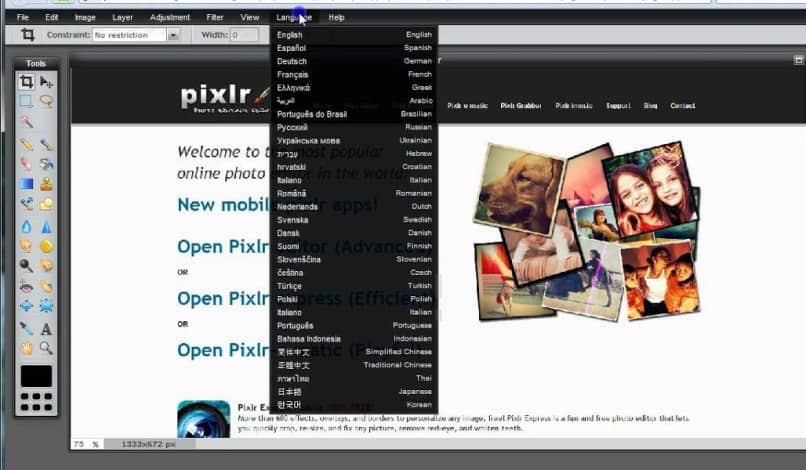Choose Simplified Chinese language

point(354,352)
